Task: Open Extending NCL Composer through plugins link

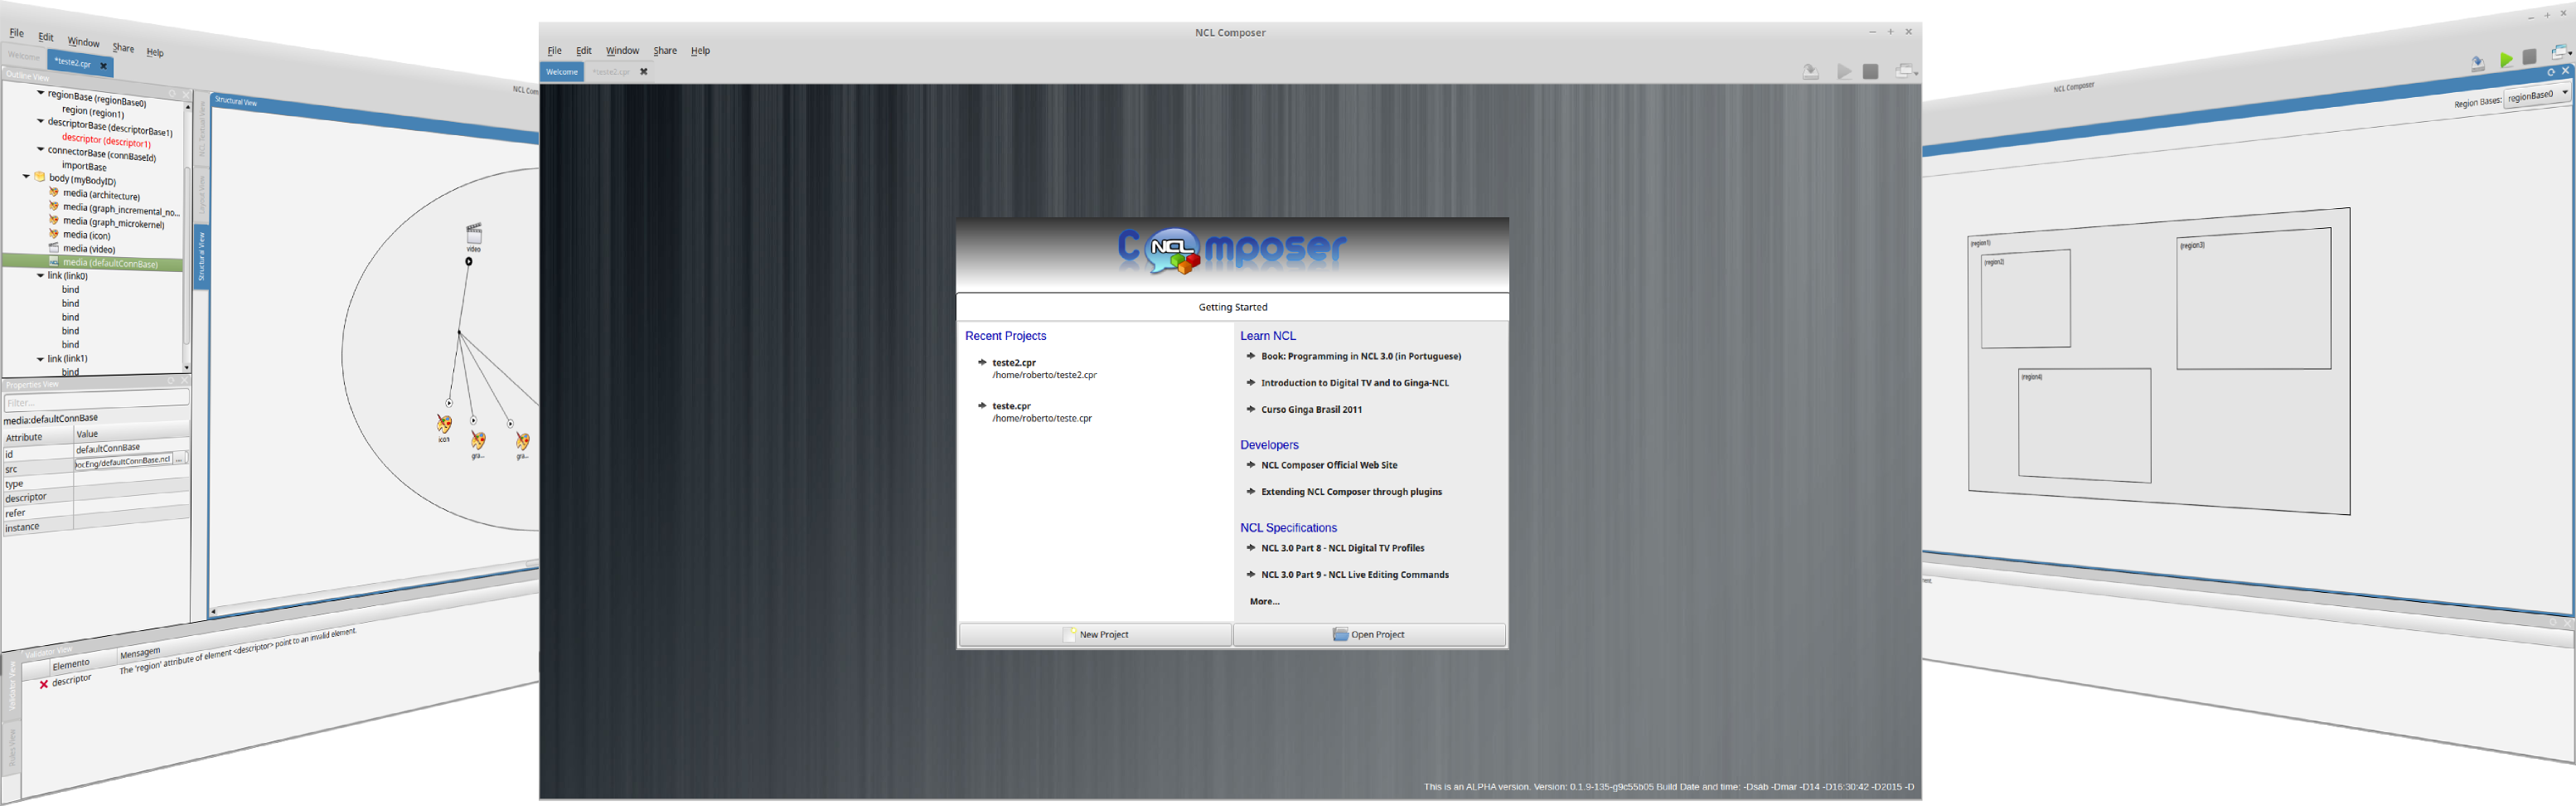Action: click(x=1351, y=492)
